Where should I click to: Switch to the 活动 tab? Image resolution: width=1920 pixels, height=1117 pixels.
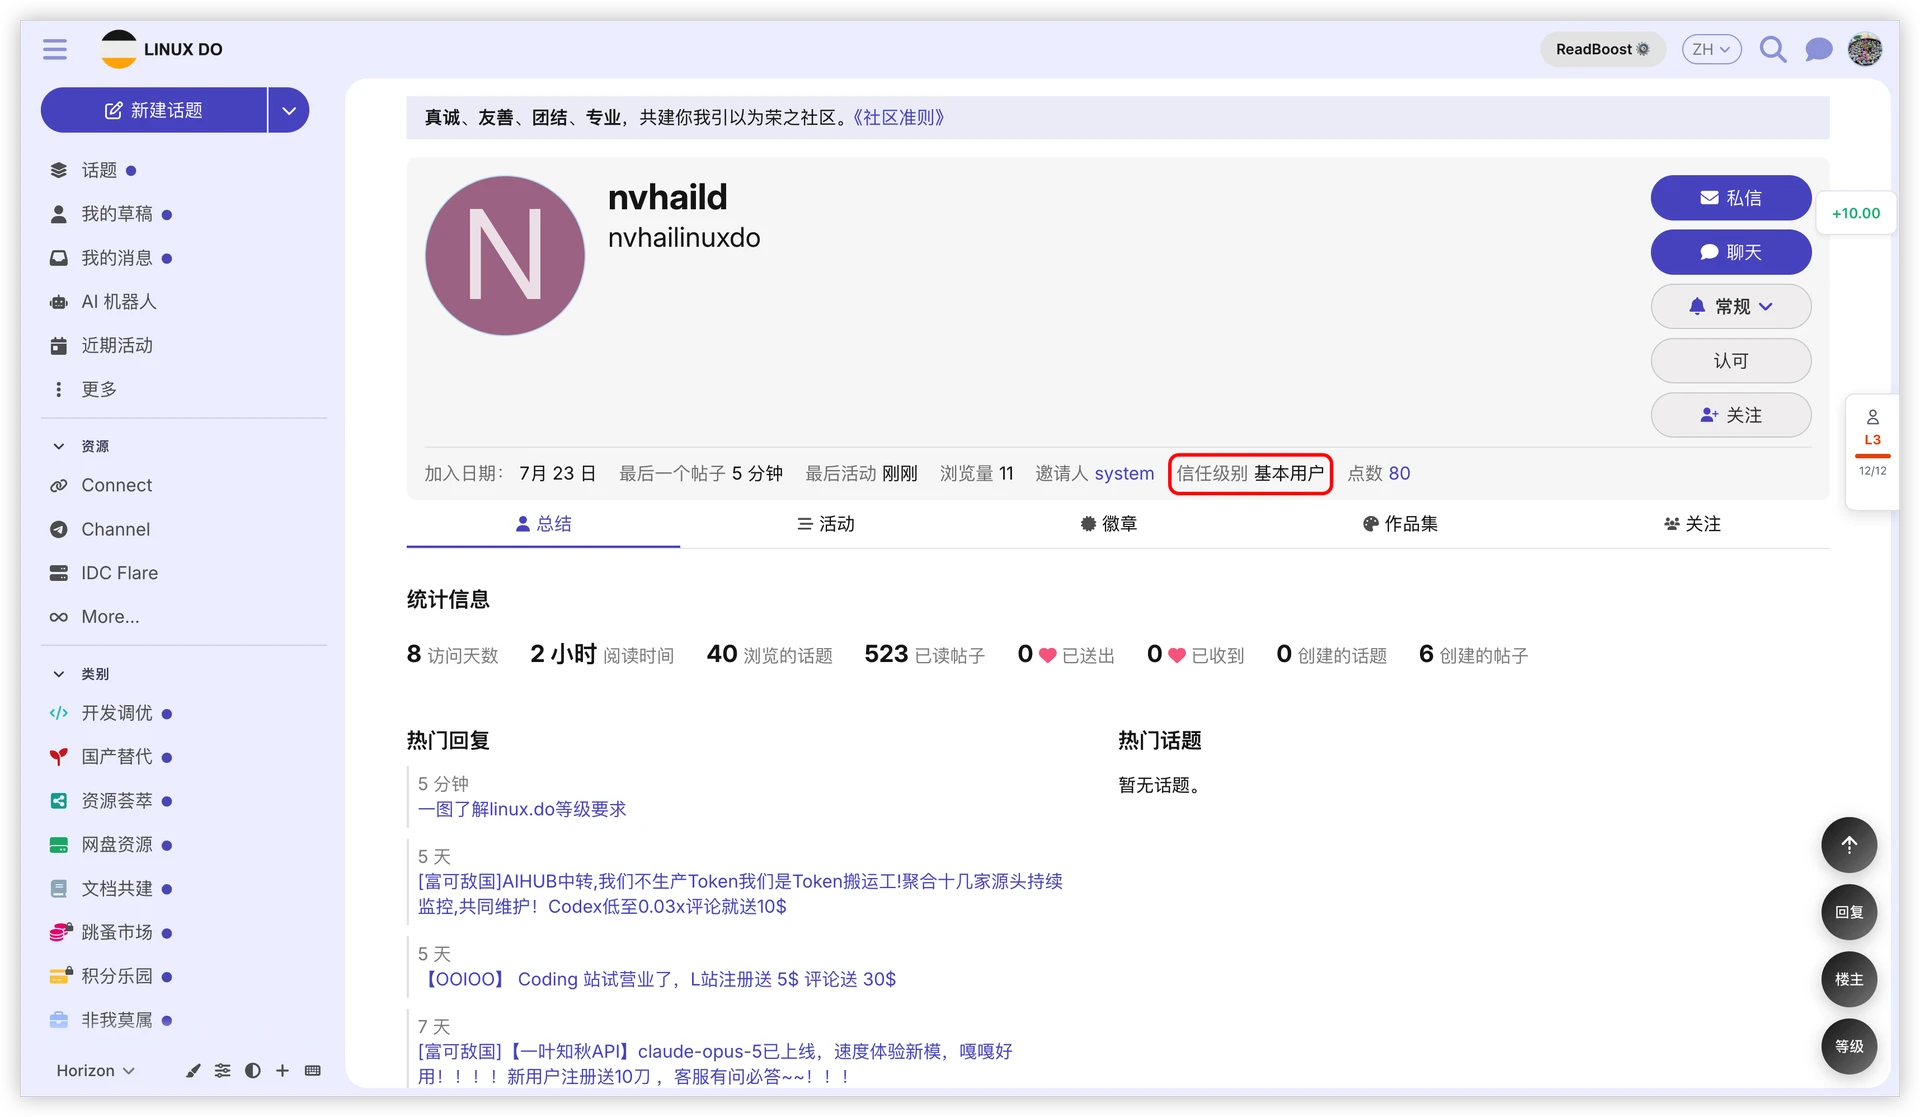pyautogui.click(x=825, y=524)
